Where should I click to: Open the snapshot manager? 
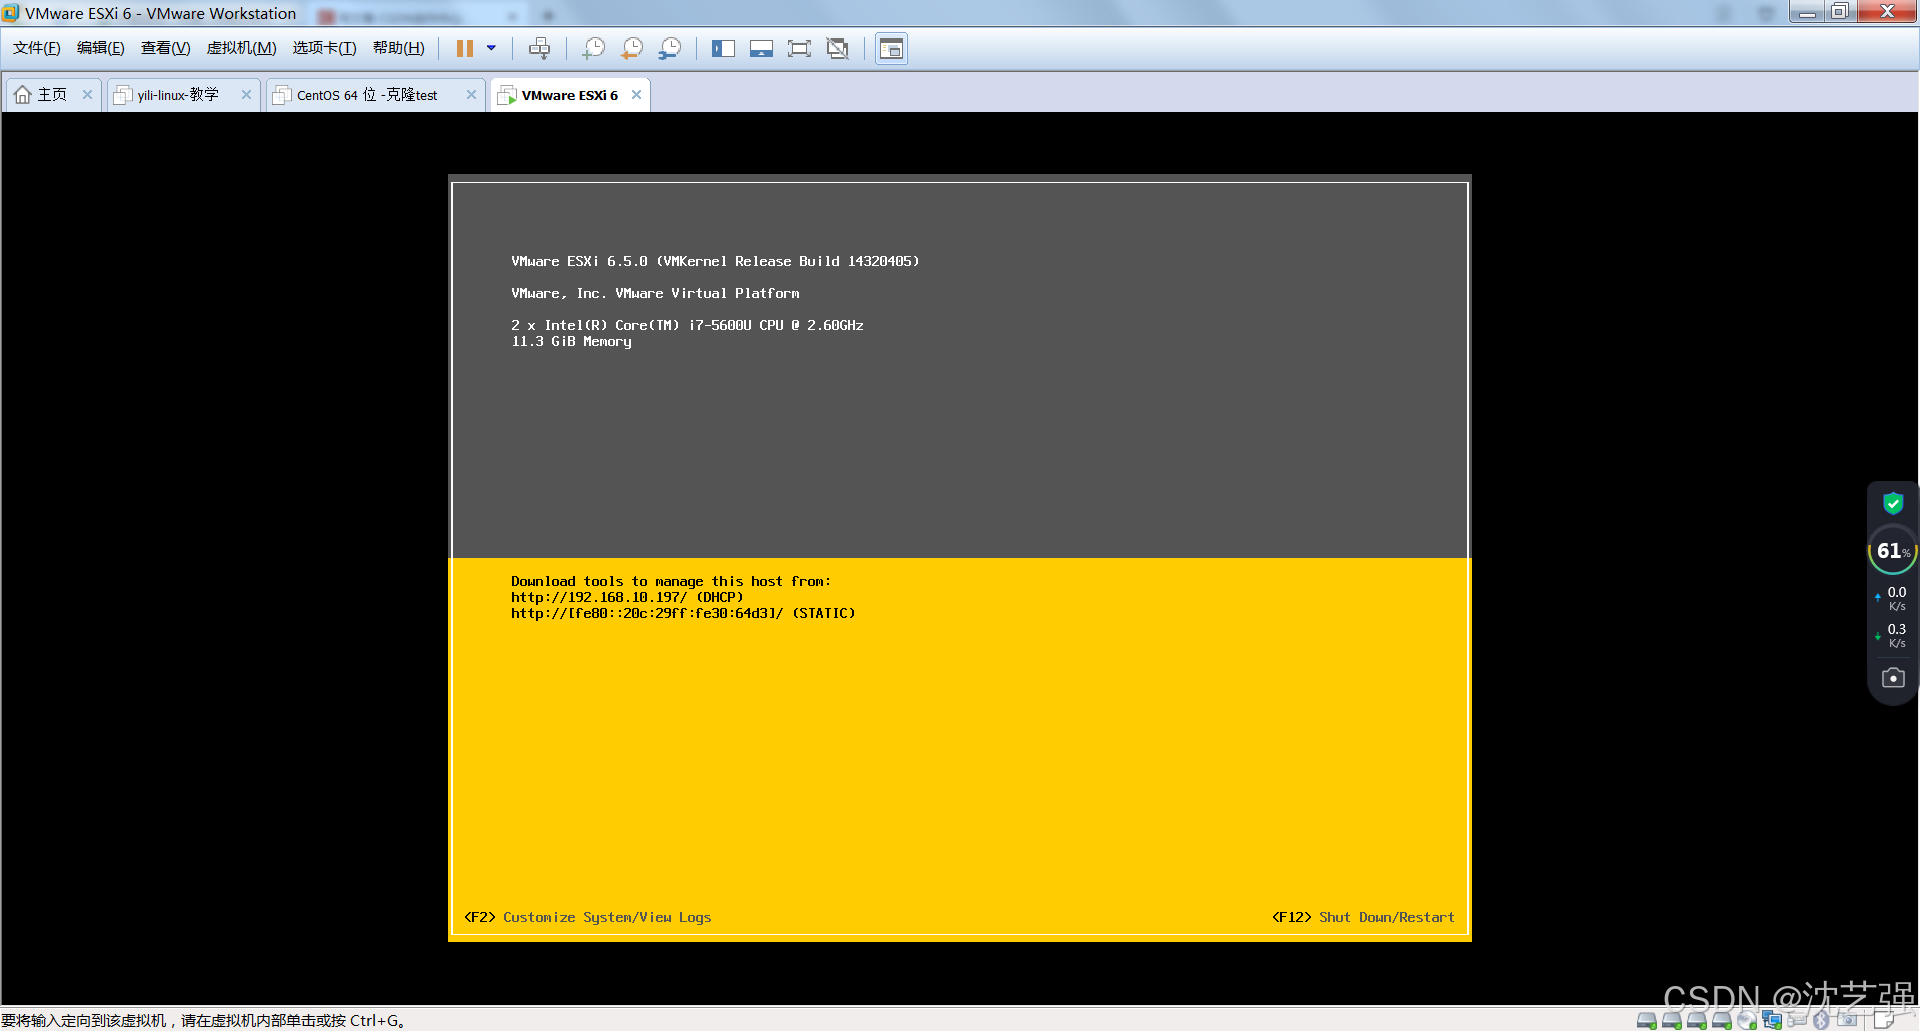(x=670, y=48)
